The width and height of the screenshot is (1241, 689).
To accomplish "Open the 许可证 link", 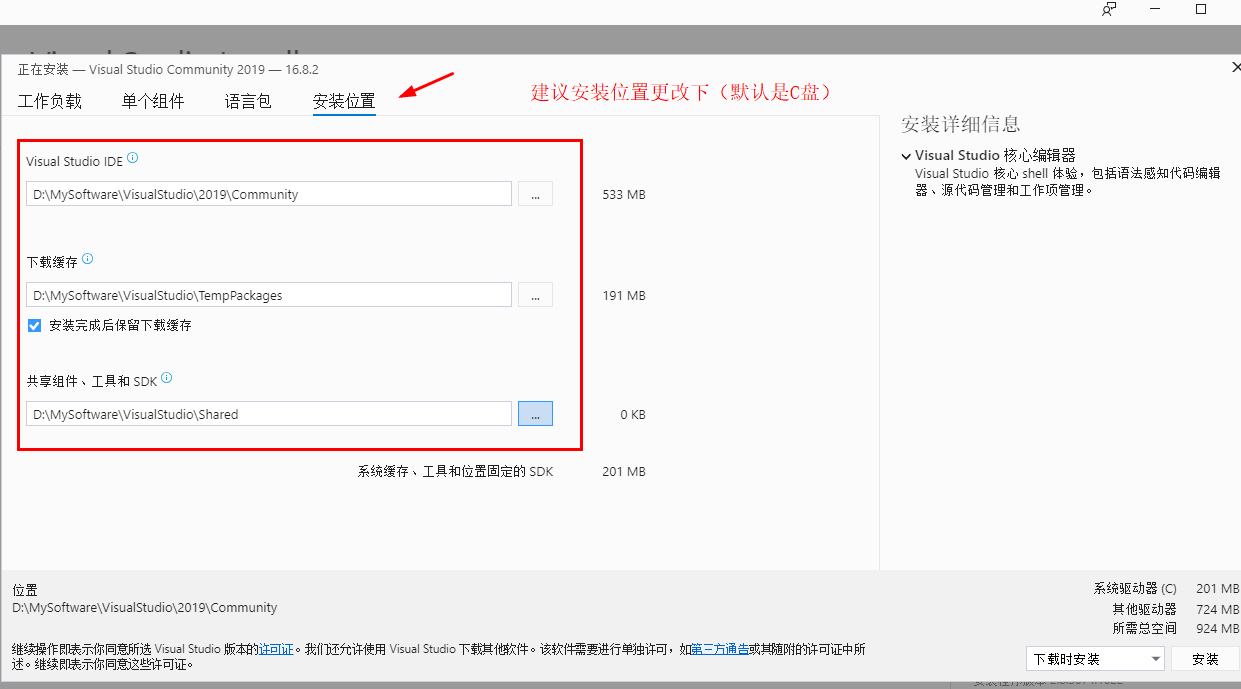I will coord(276,649).
